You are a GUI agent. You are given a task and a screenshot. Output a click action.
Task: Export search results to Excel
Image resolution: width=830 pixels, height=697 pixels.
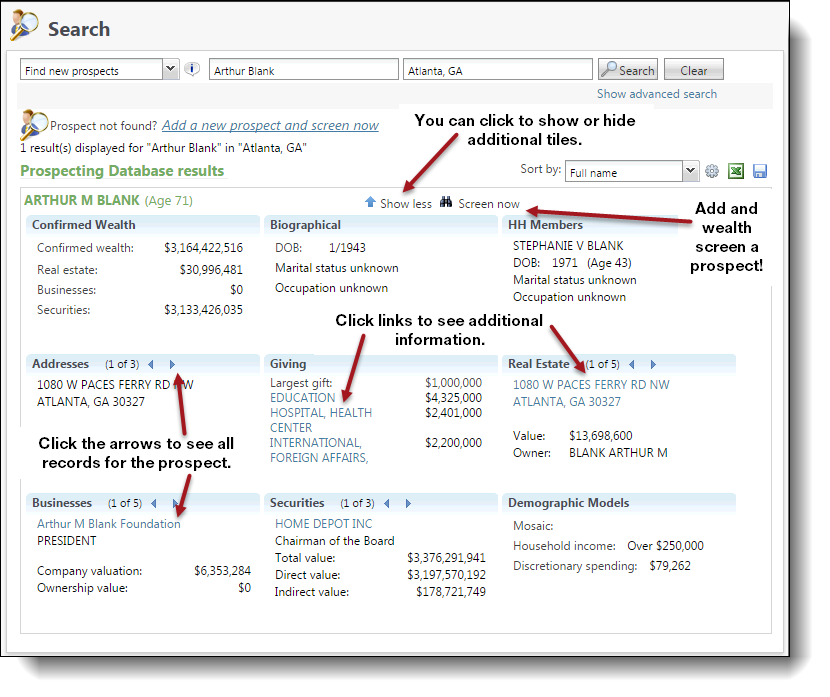click(x=736, y=171)
